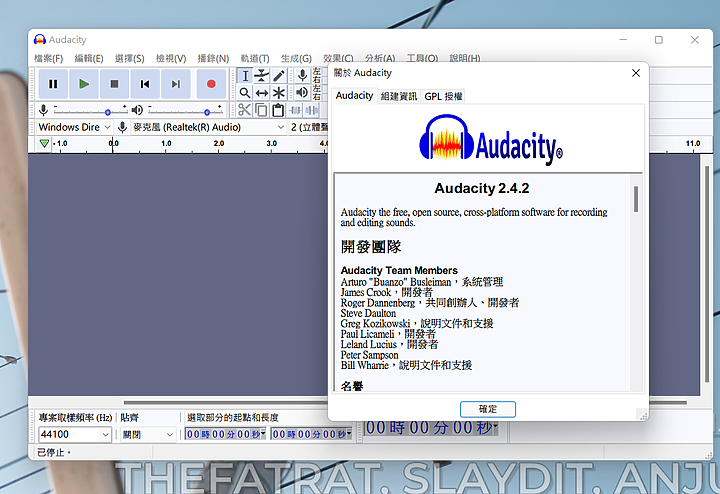Click speaker icon beside playback volume slider
This screenshot has width=720, height=494.
[x=137, y=110]
